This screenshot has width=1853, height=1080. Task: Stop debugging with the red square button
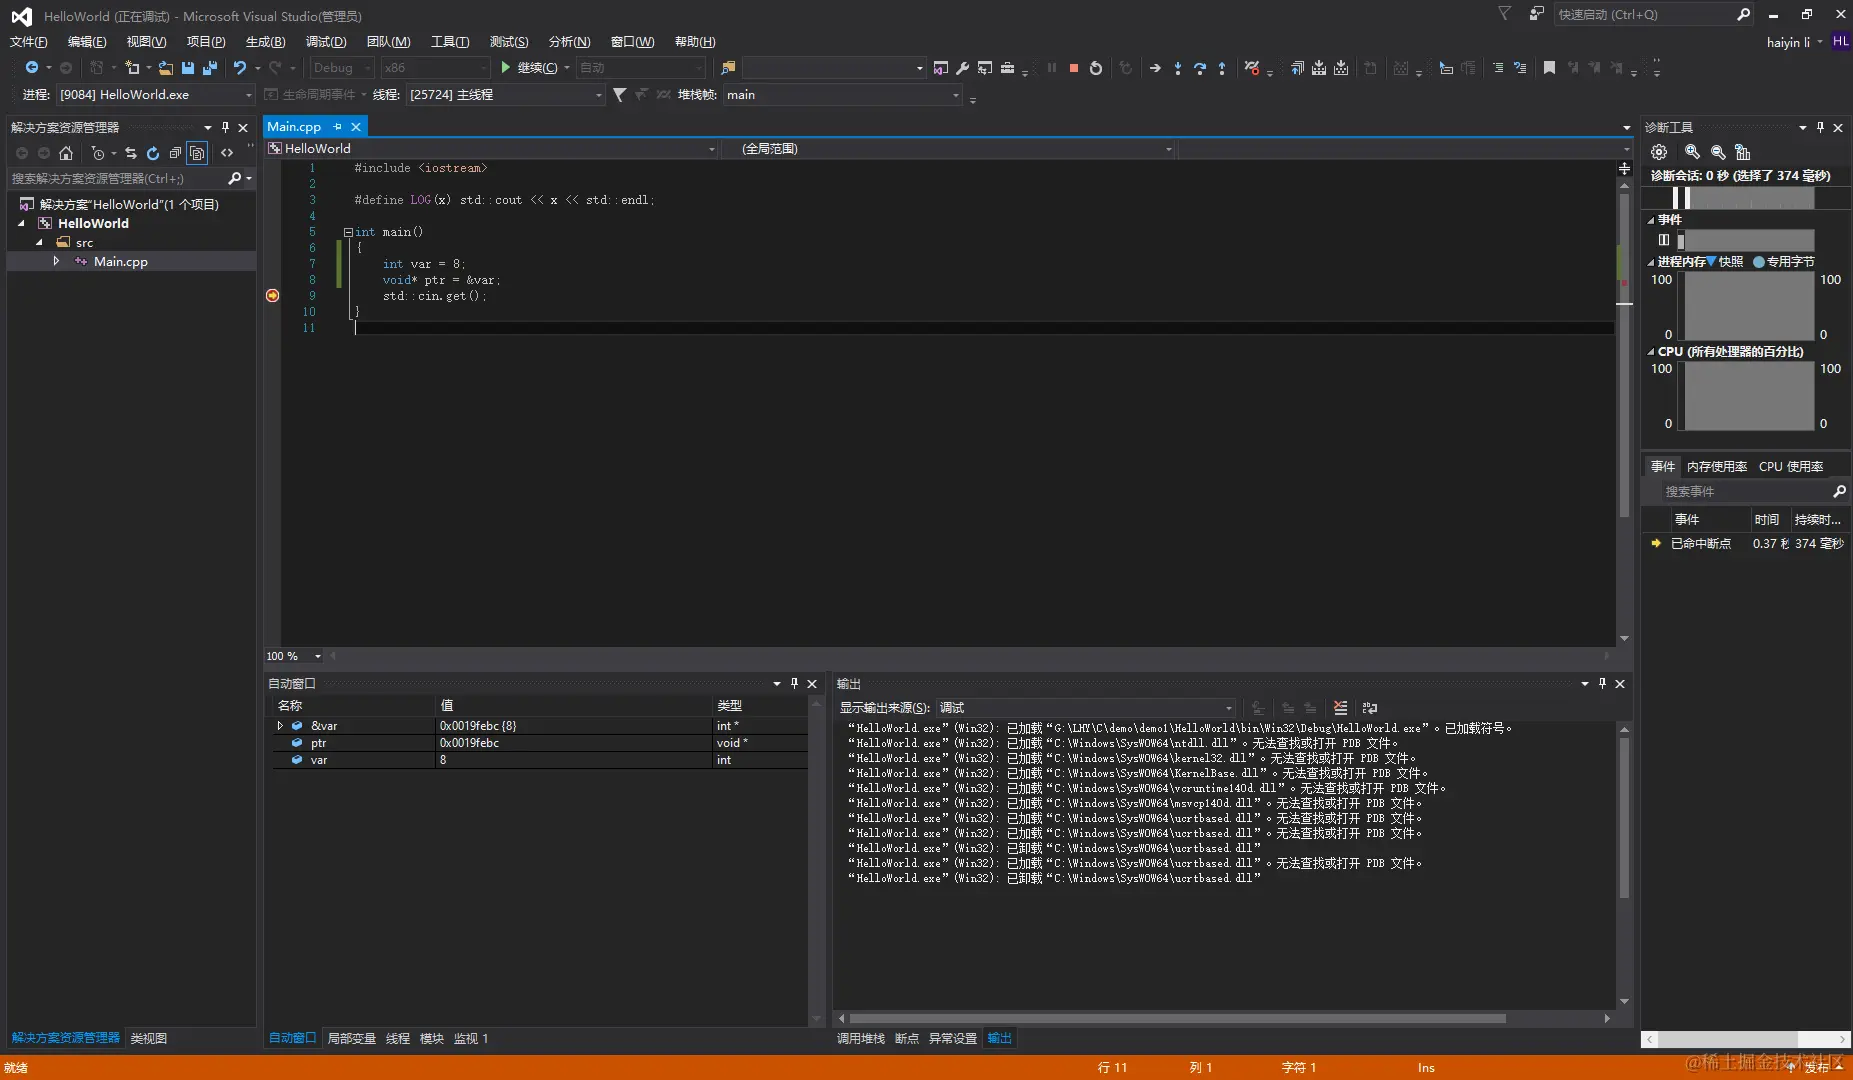point(1073,68)
